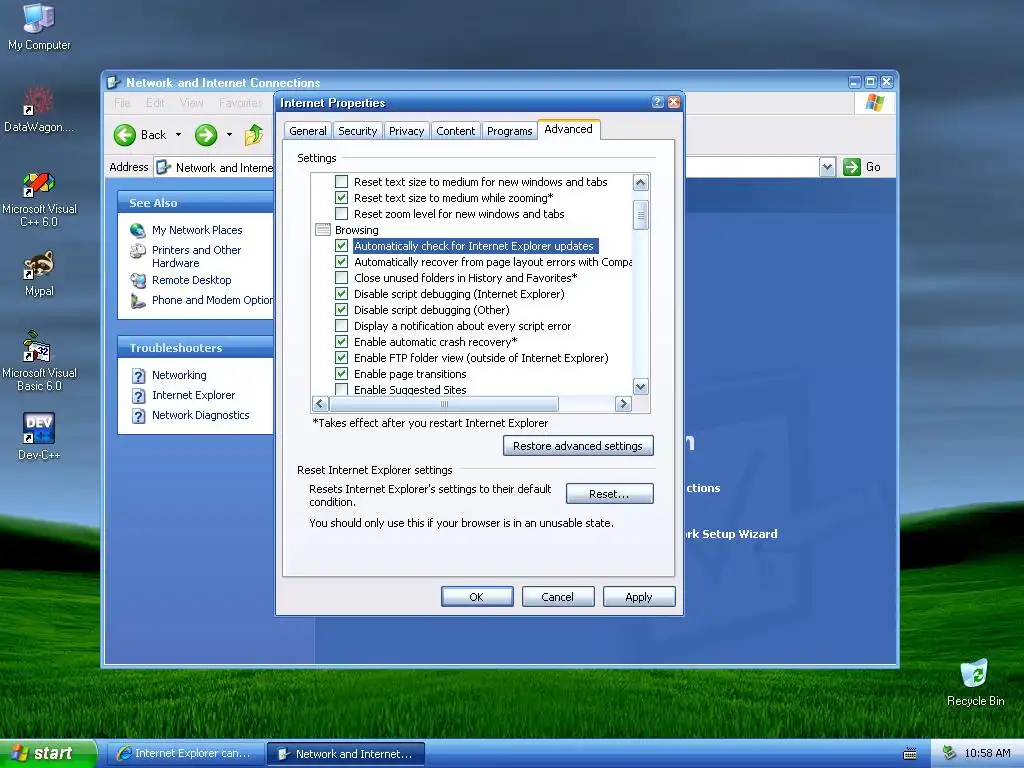
Task: Click the on-screen keyboard tray icon
Action: coord(909,754)
